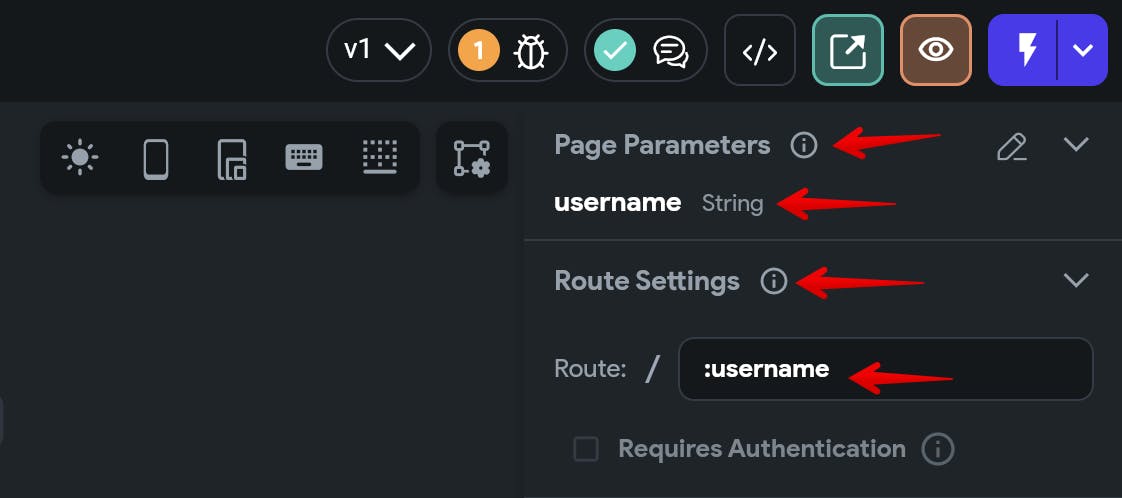Edit page parameters with pencil icon
1122x498 pixels.
coord(1012,146)
